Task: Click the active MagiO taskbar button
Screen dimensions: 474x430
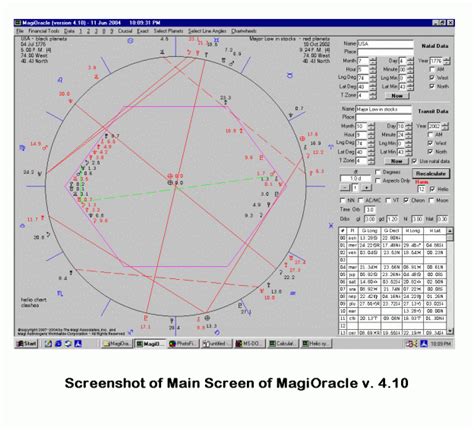Action: [x=150, y=343]
